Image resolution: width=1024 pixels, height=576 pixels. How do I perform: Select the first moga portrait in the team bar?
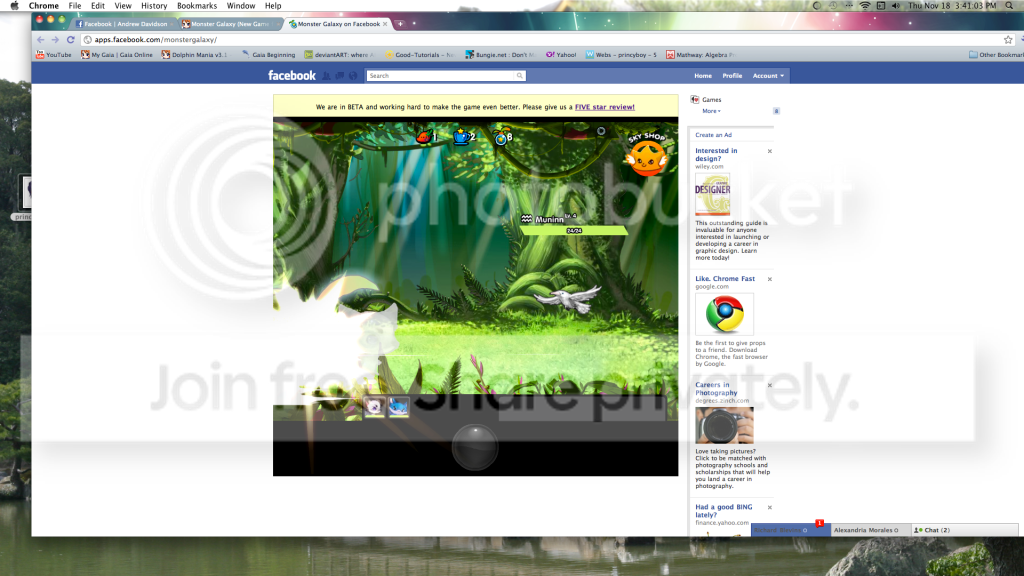click(374, 408)
